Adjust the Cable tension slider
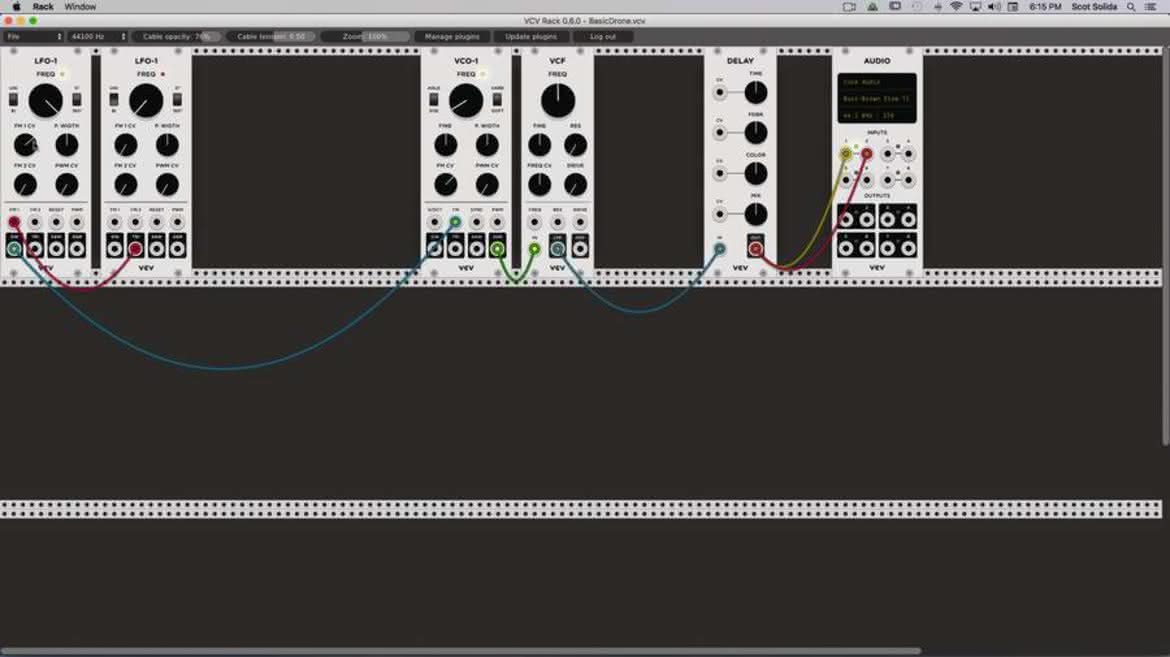Viewport: 1170px width, 657px height. coord(271,37)
